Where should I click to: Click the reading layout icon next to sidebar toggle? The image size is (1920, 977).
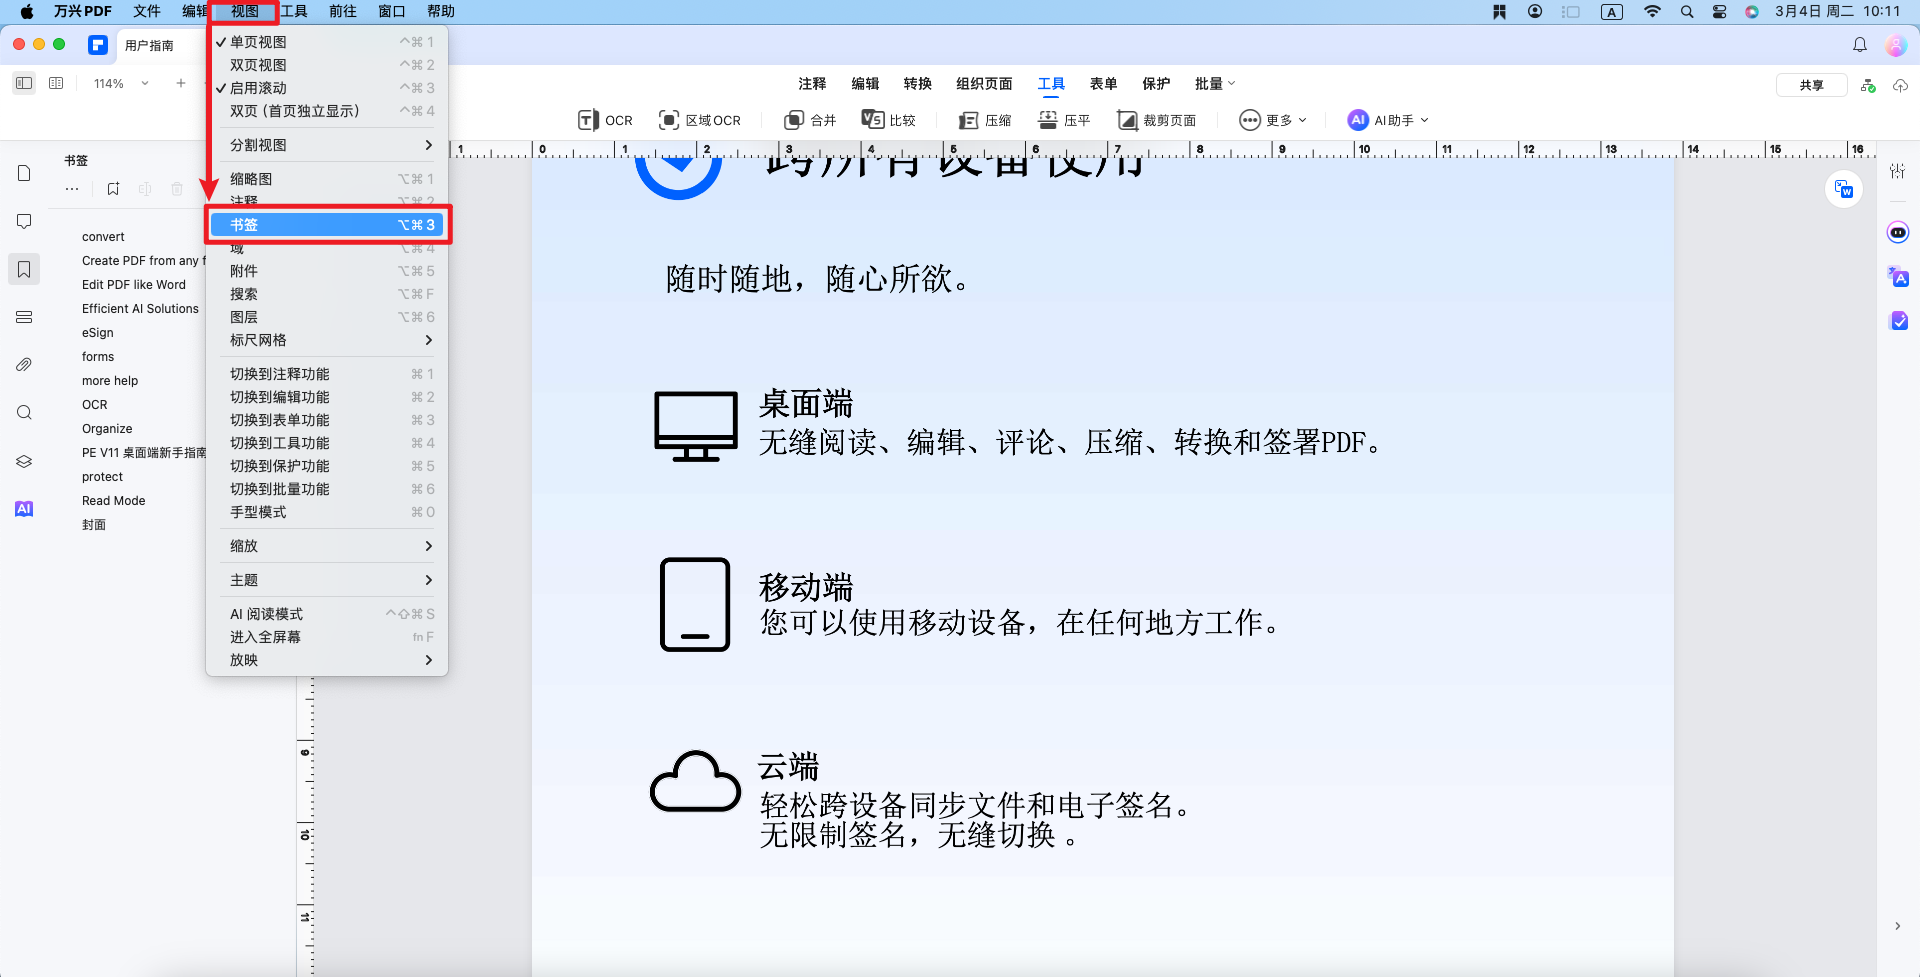pos(56,83)
